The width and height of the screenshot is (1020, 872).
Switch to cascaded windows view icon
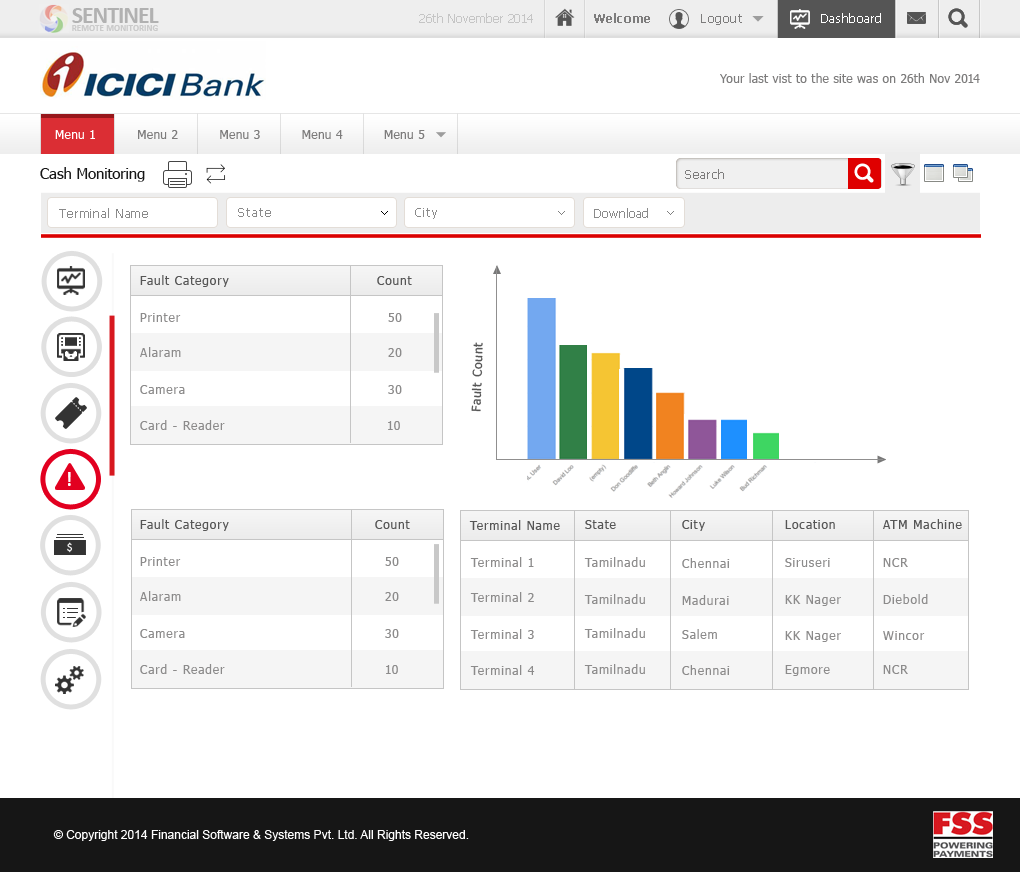pyautogui.click(x=963, y=173)
